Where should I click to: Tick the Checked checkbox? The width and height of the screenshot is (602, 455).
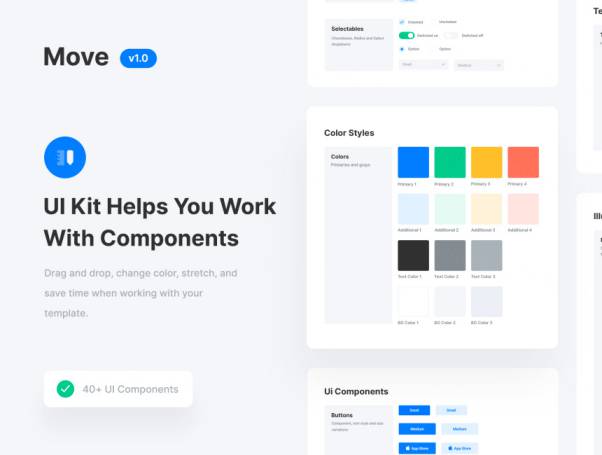[402, 21]
